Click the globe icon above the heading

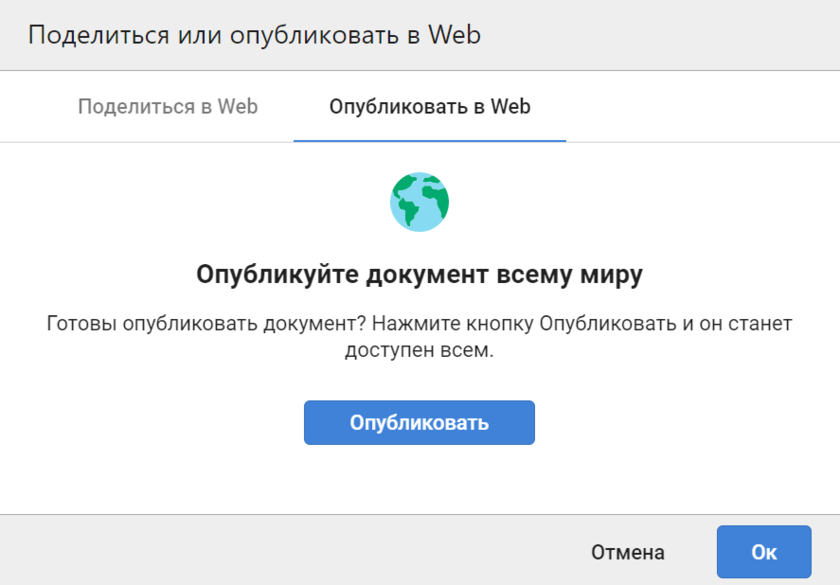coord(419,201)
